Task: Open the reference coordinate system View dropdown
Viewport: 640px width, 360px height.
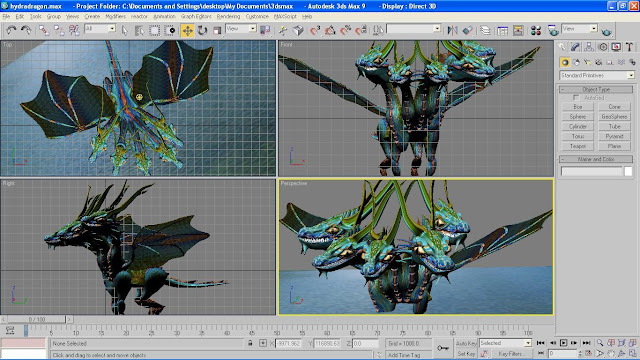Action: (x=241, y=29)
